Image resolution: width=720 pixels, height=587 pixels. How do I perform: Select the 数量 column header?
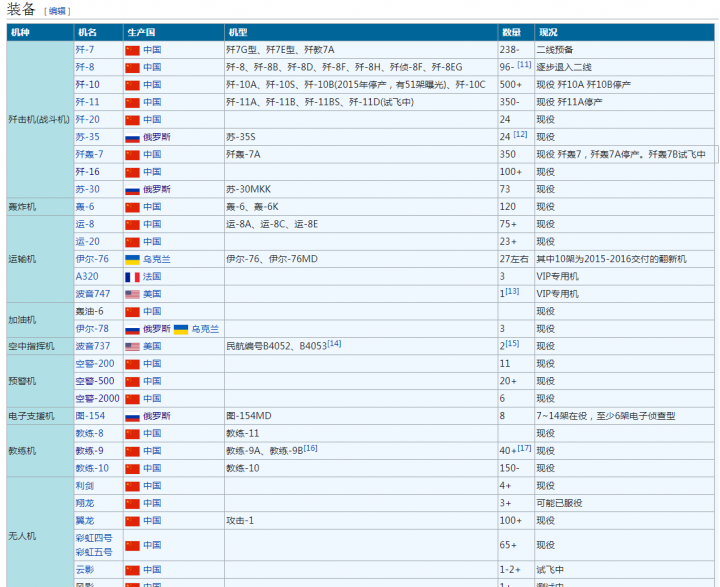click(x=516, y=32)
